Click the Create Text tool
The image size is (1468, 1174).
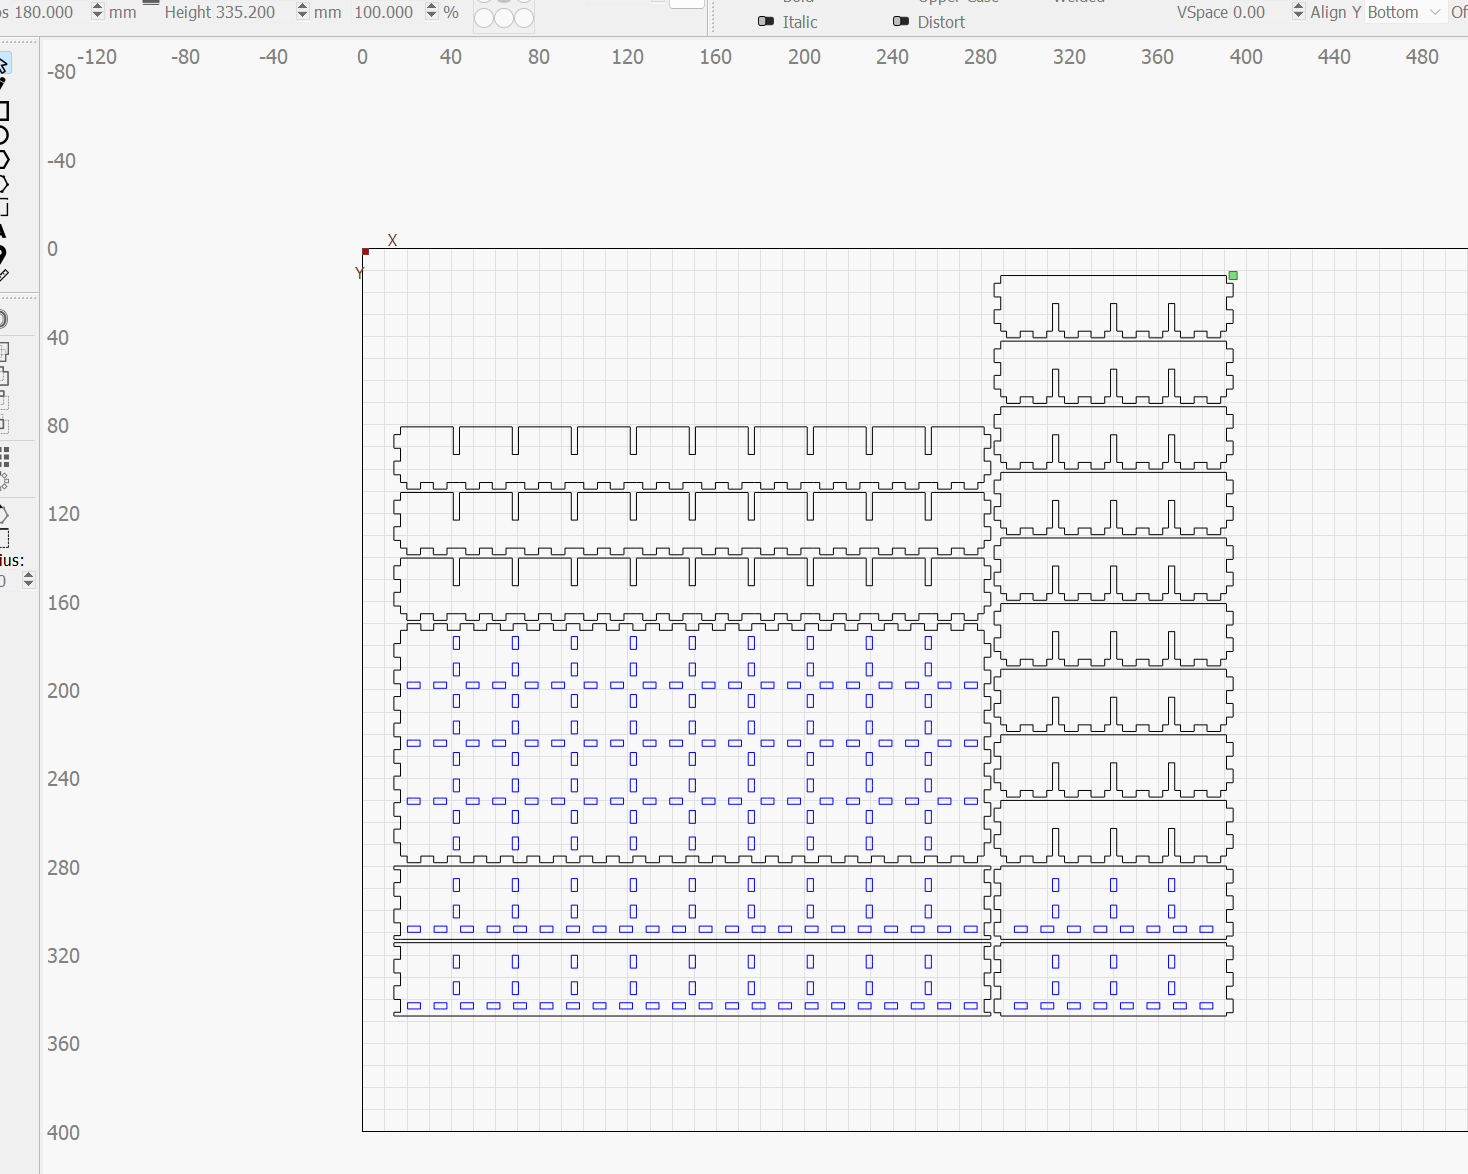3,231
